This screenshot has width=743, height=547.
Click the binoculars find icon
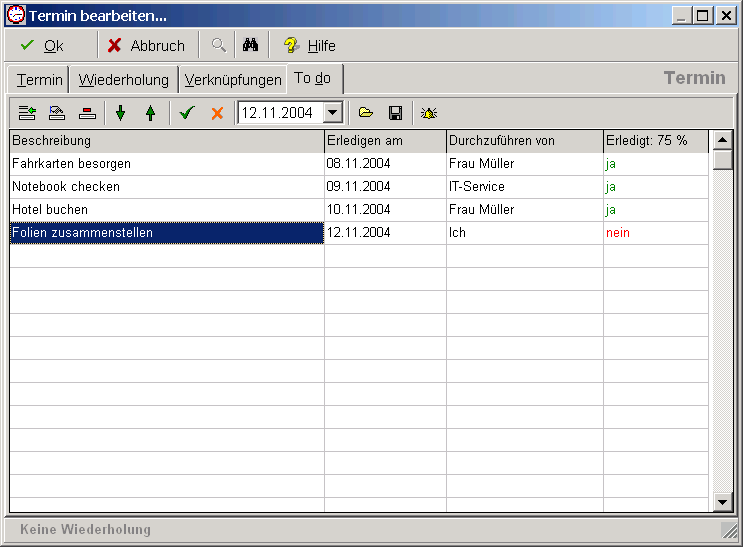tap(250, 45)
